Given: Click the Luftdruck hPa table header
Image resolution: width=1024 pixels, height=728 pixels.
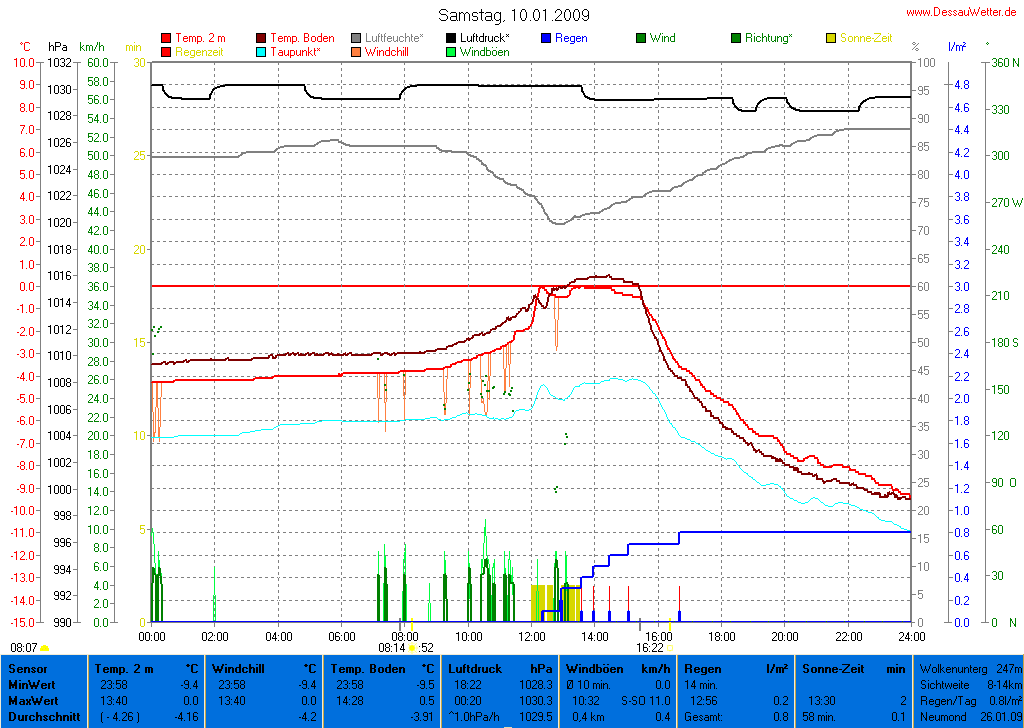Looking at the screenshot, I should click(500, 667).
